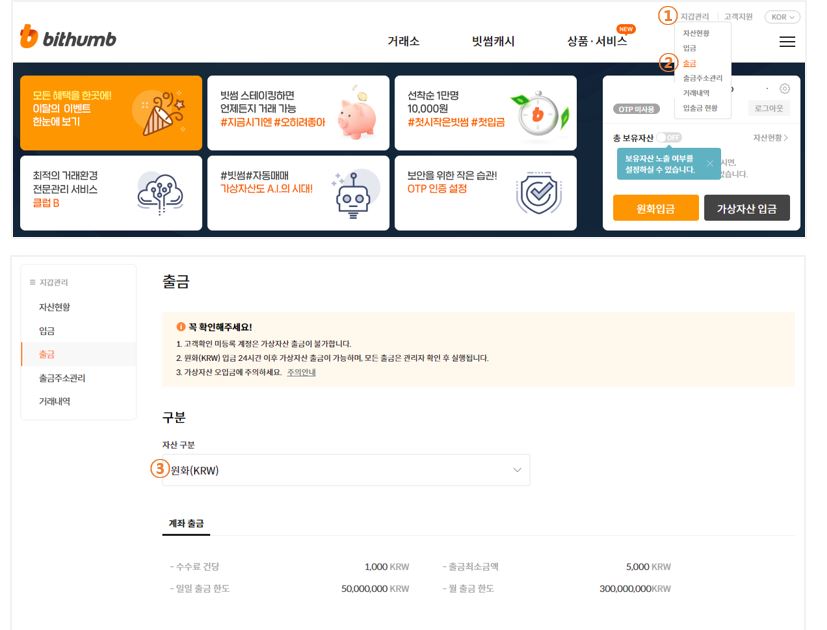The width and height of the screenshot is (827, 630).
Task: Open the hamburger menu icon
Action: 787,42
